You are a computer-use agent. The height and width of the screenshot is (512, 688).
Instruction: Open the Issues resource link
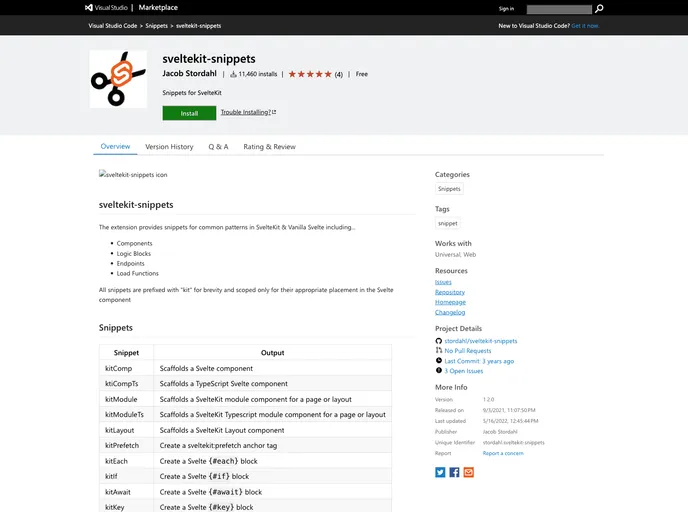tap(443, 282)
